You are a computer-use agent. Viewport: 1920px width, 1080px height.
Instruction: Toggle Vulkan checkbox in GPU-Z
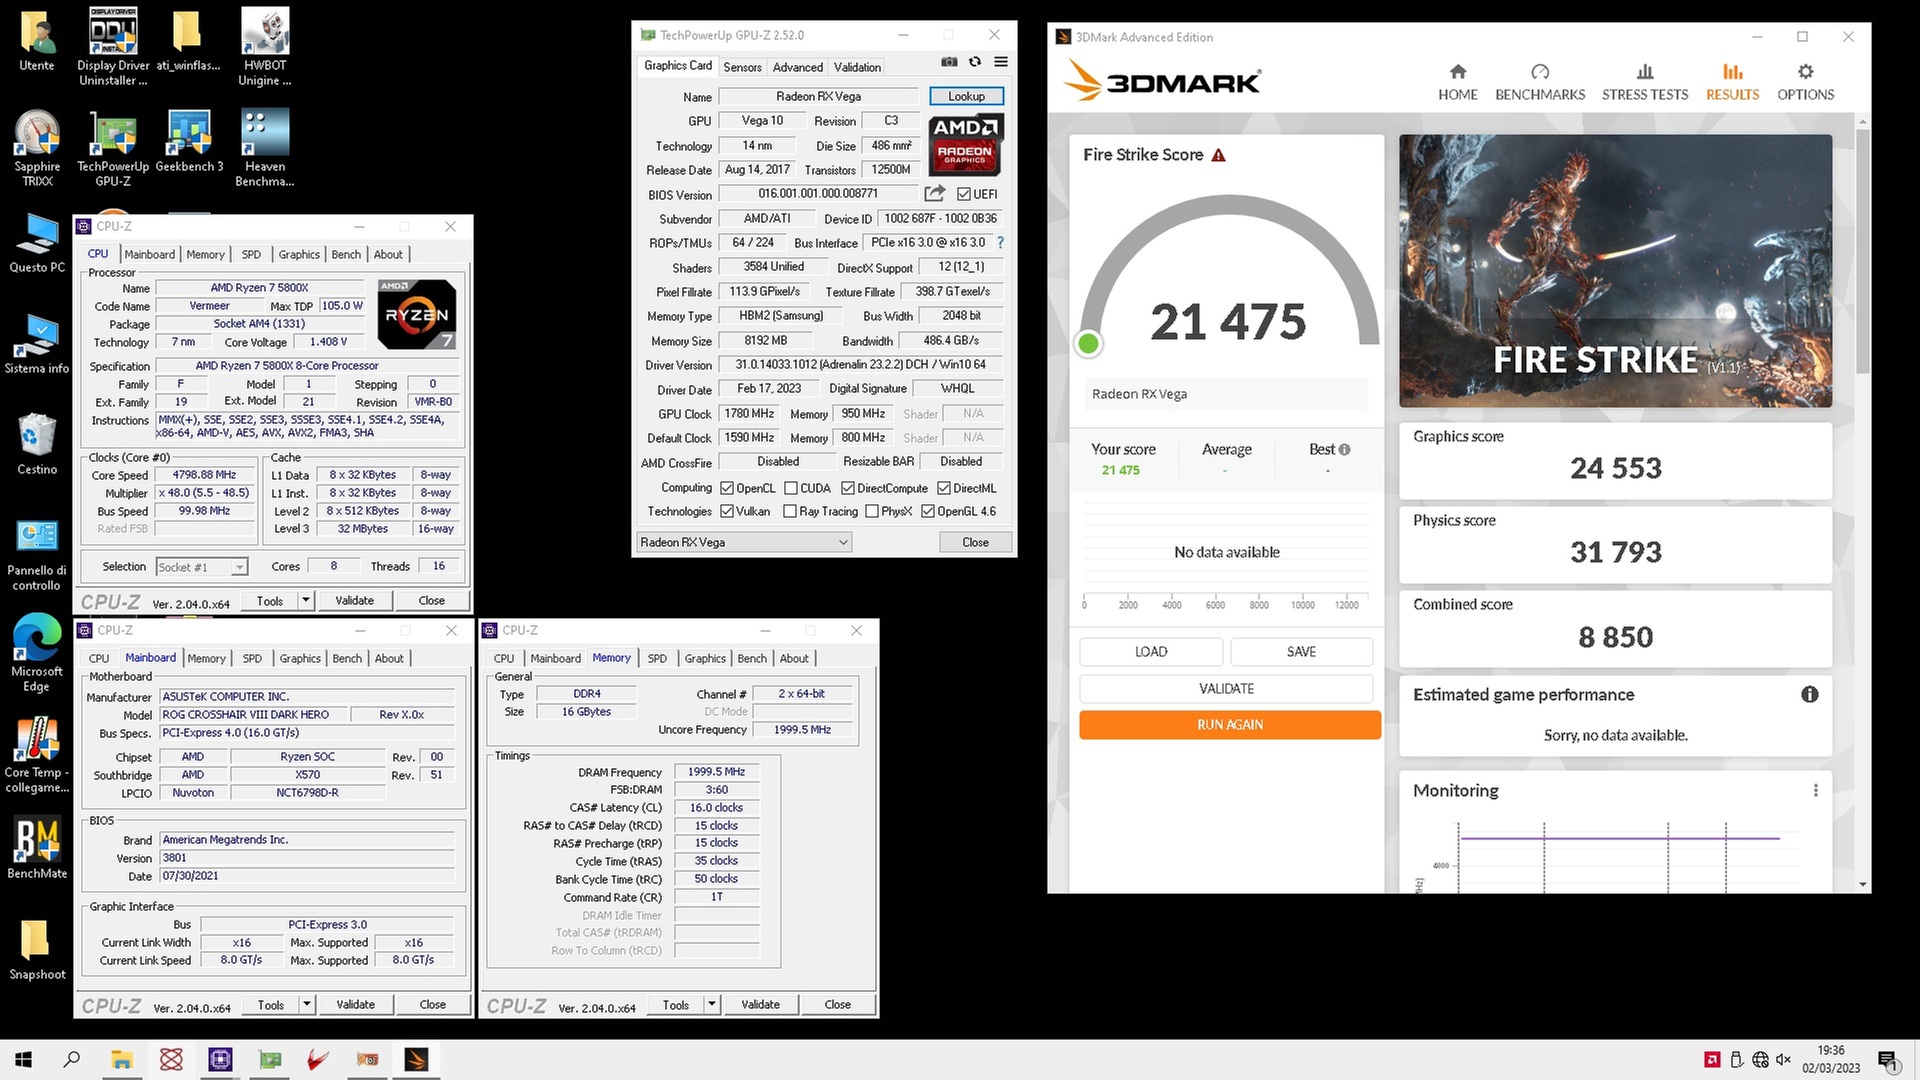click(727, 511)
